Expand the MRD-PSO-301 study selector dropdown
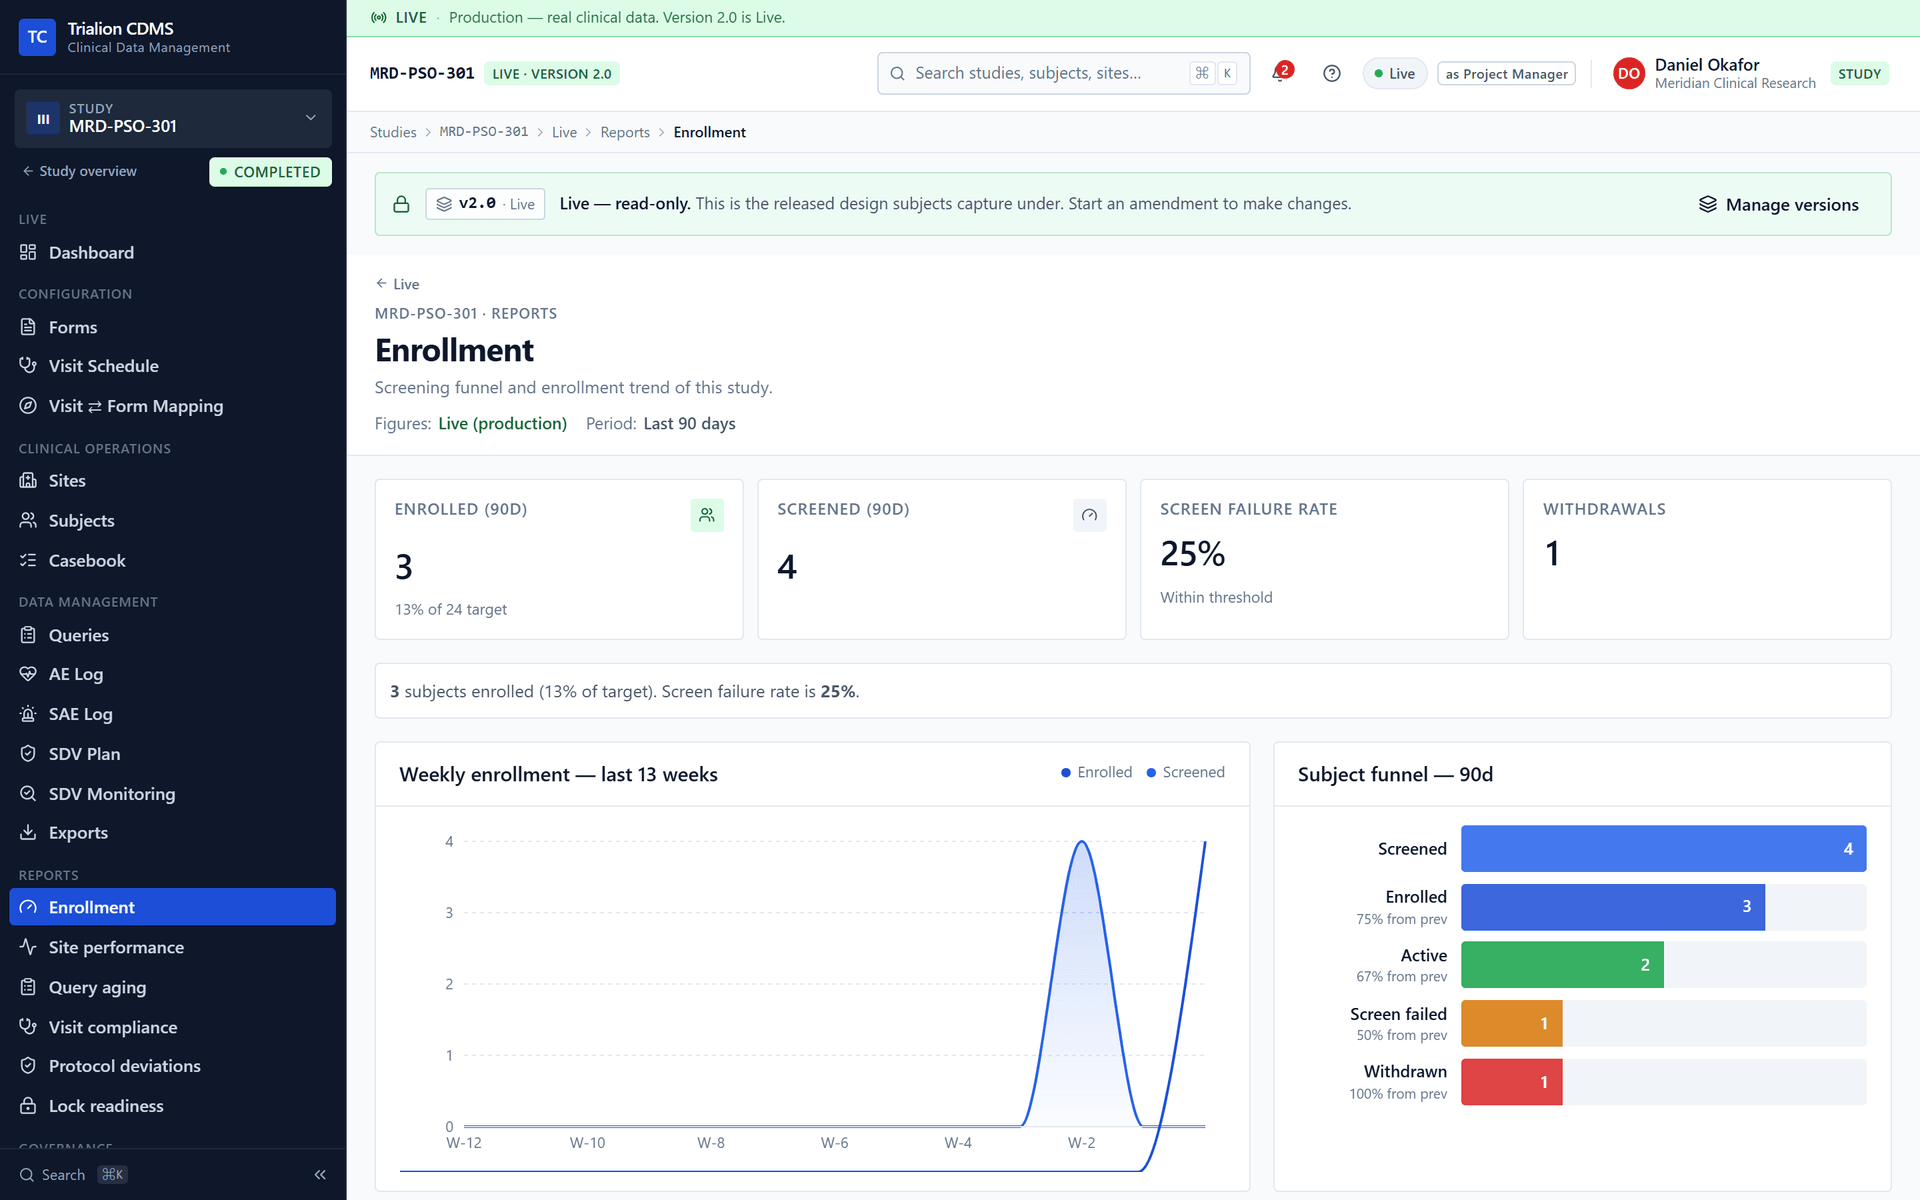This screenshot has width=1920, height=1200. coord(173,118)
